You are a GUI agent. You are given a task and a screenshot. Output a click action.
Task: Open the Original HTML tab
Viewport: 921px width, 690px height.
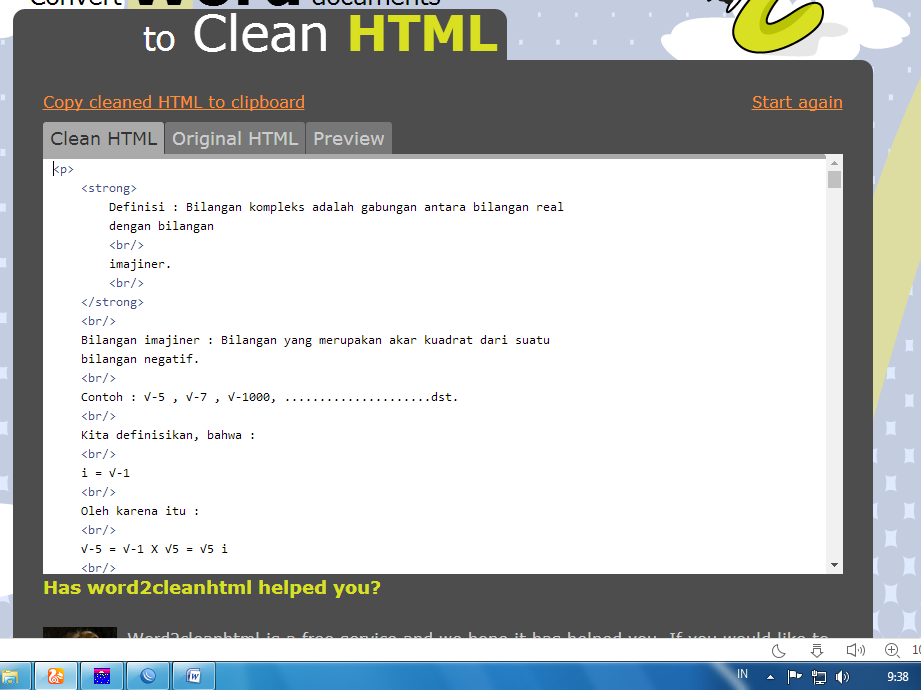235,139
